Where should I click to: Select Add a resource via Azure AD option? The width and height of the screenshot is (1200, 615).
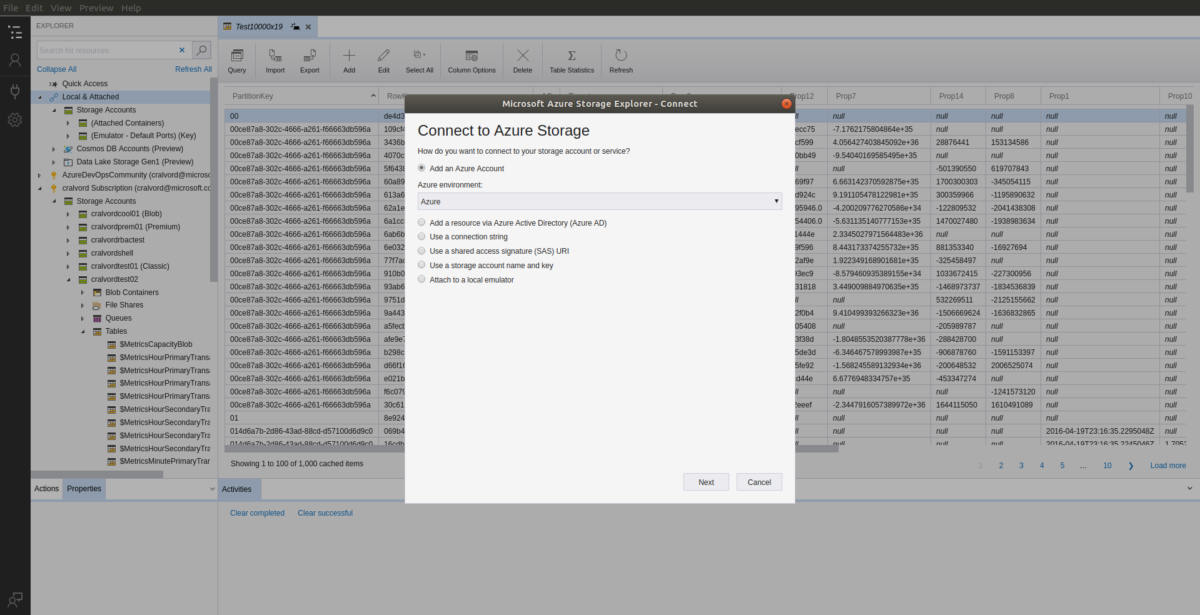[422, 223]
